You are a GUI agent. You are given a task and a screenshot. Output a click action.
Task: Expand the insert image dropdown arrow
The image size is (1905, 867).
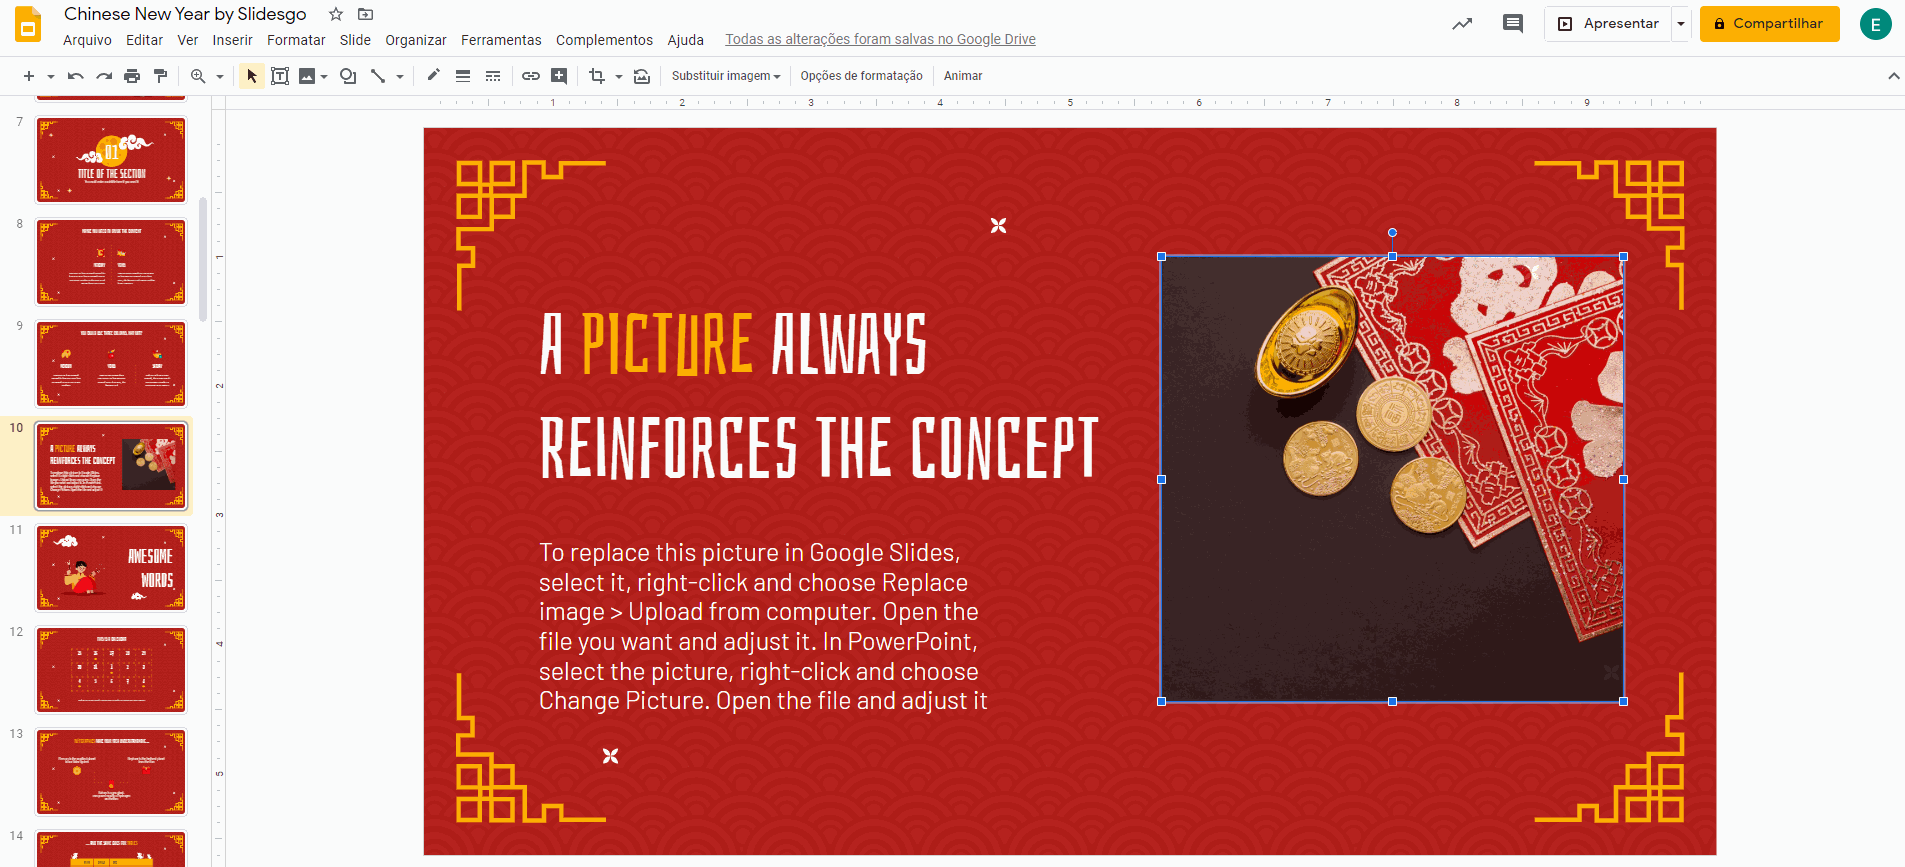(324, 76)
